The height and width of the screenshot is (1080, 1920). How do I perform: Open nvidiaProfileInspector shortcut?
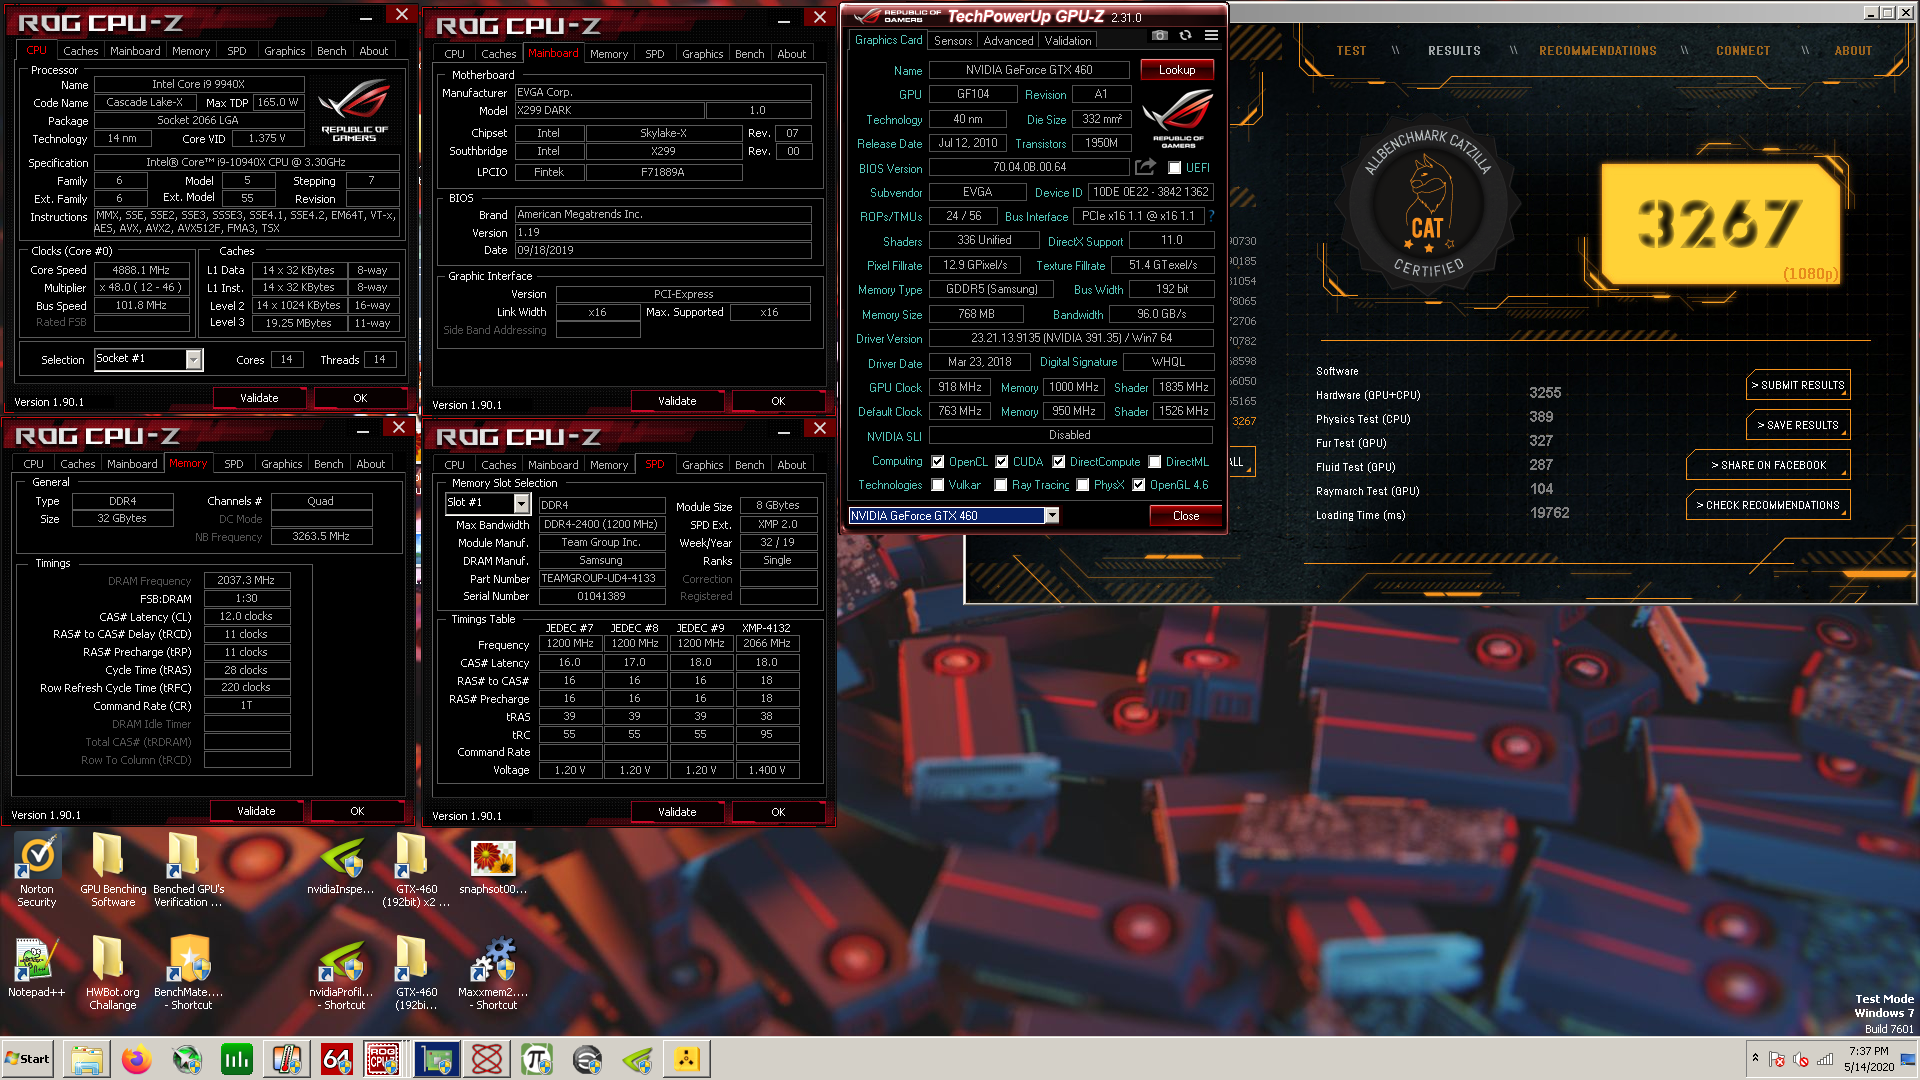pyautogui.click(x=341, y=974)
